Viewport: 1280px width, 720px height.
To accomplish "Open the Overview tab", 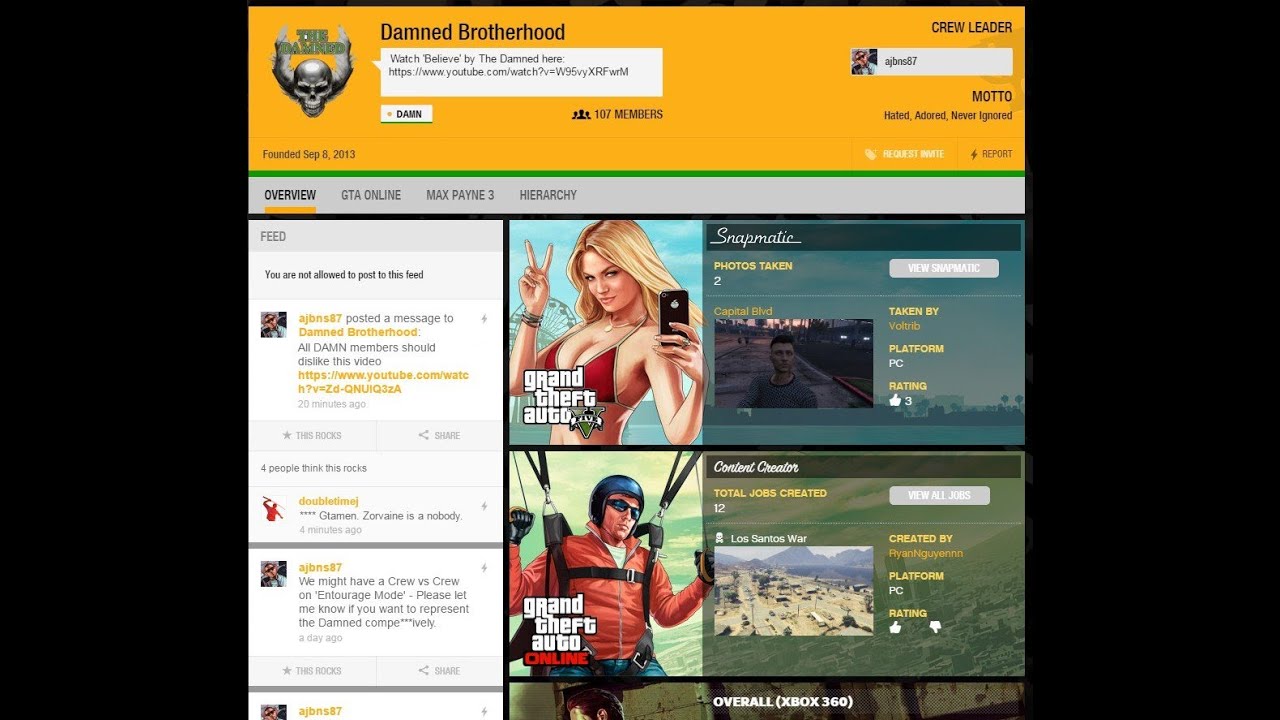I will (x=290, y=195).
